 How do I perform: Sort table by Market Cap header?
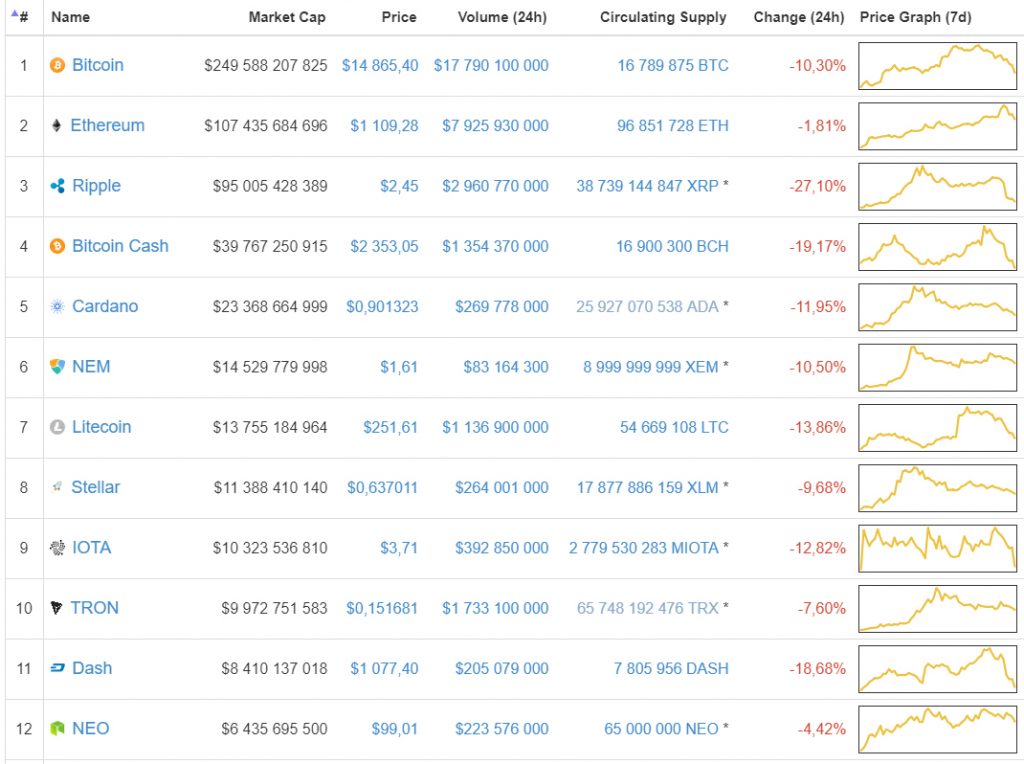[286, 17]
